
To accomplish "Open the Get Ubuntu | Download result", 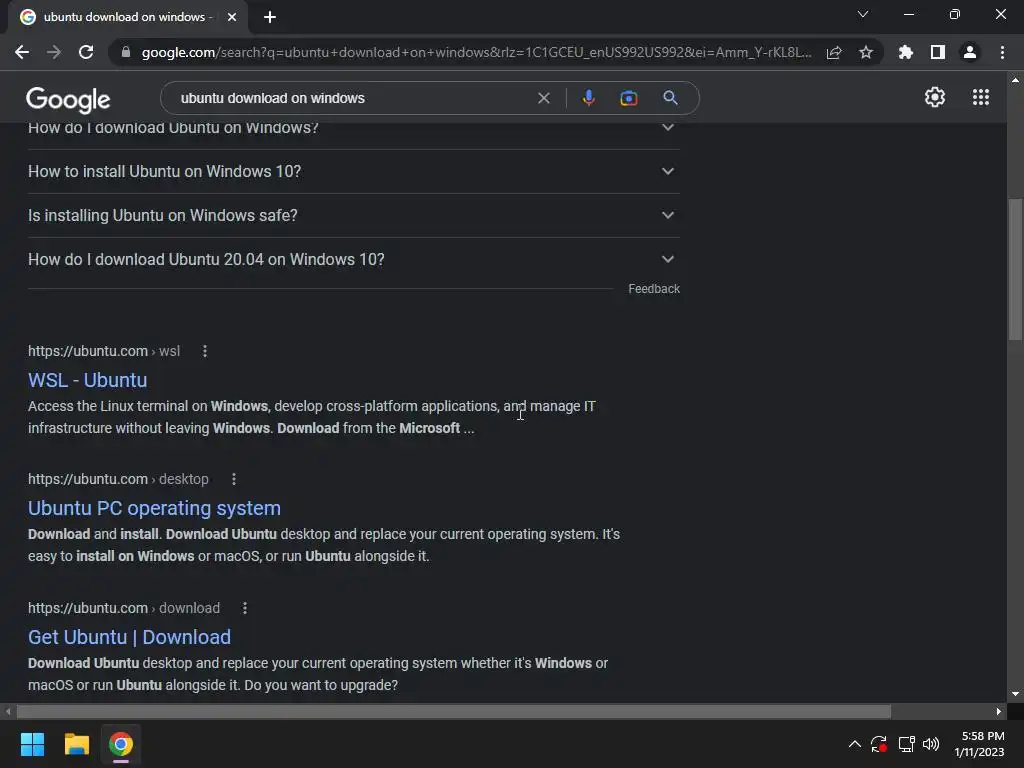I will pos(129,637).
